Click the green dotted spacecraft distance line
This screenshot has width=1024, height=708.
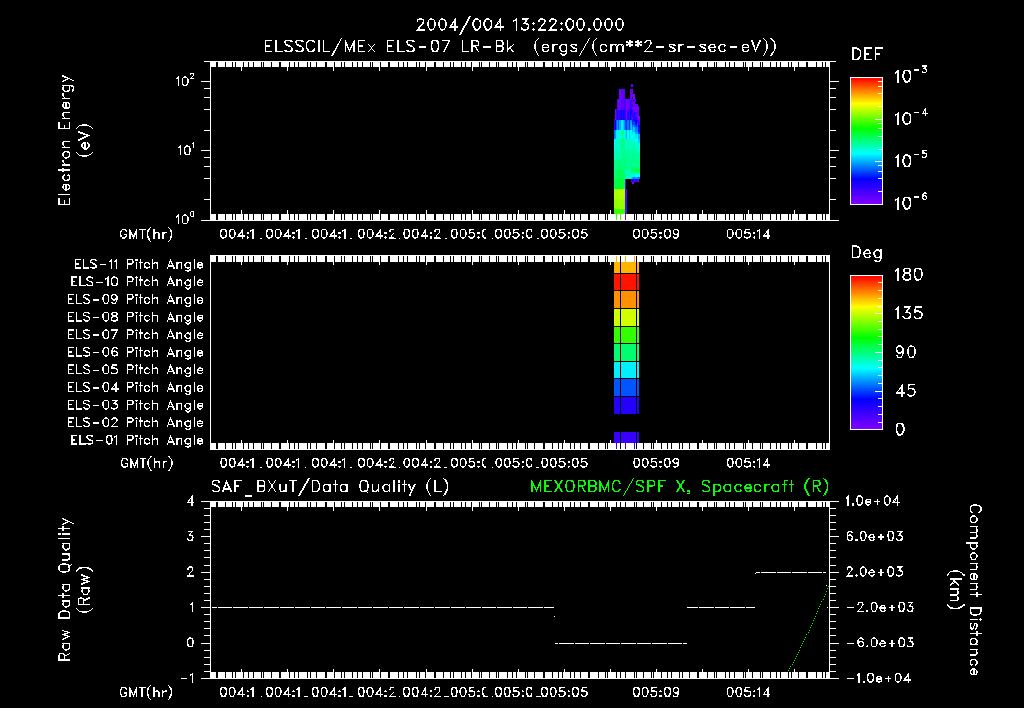pos(808,628)
